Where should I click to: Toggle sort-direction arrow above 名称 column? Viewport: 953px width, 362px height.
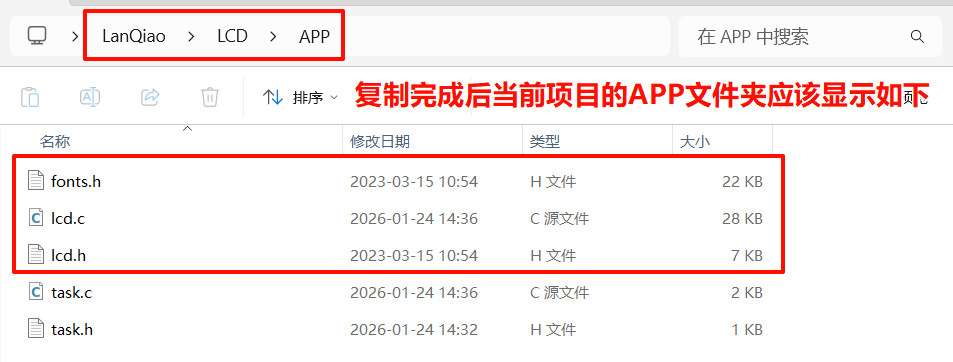click(x=188, y=128)
